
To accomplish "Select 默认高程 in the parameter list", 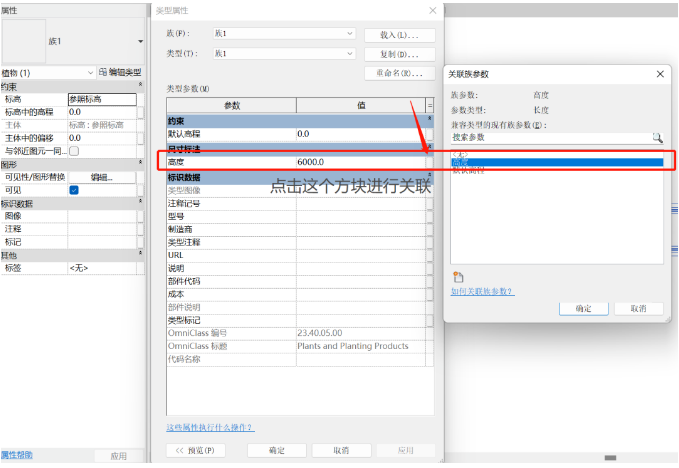I will [x=469, y=170].
